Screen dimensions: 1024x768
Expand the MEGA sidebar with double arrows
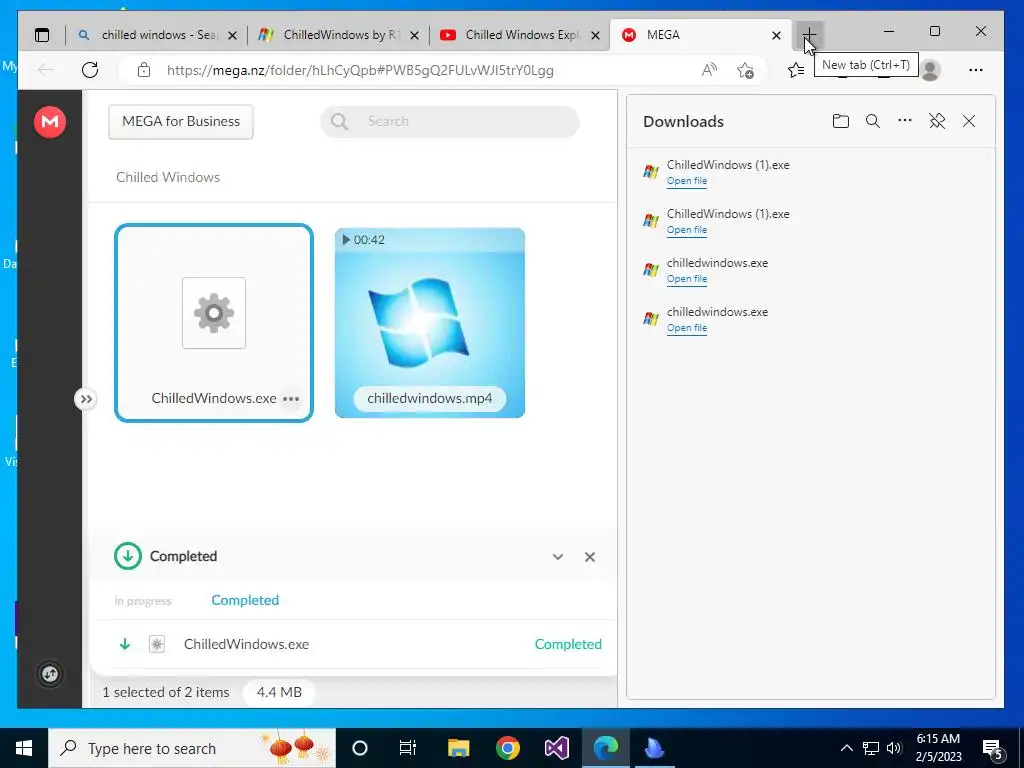click(x=86, y=399)
